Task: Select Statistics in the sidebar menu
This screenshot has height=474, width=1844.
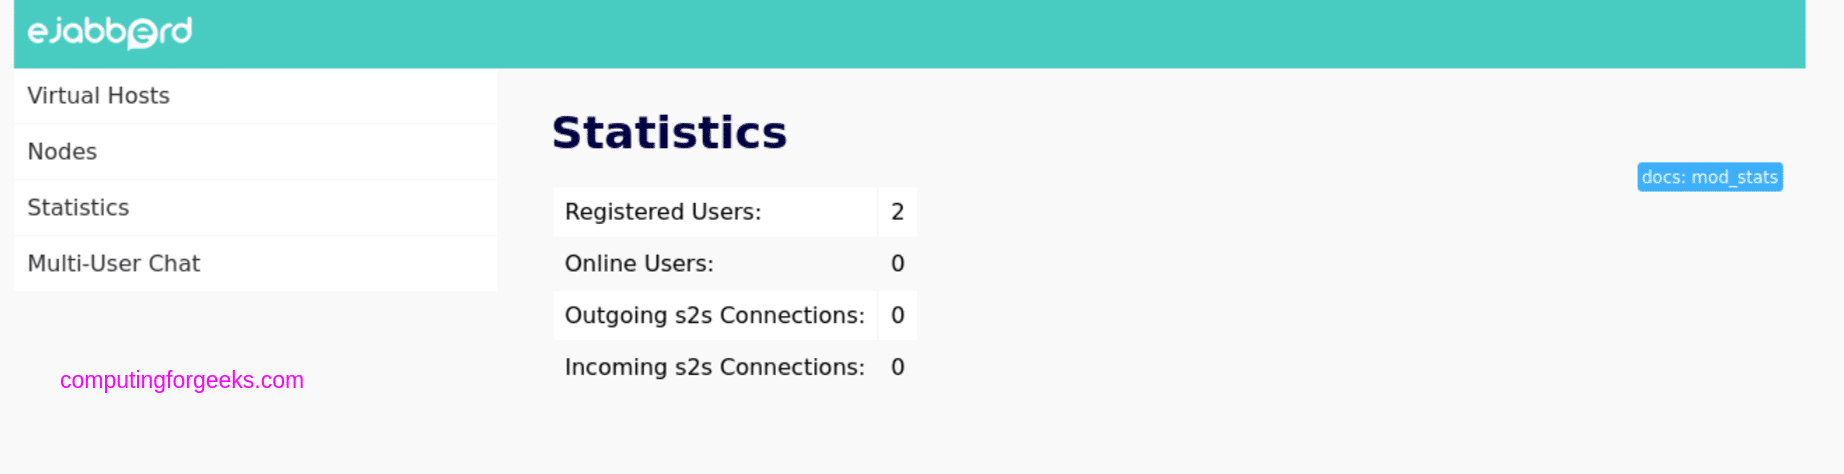Action: 255,208
